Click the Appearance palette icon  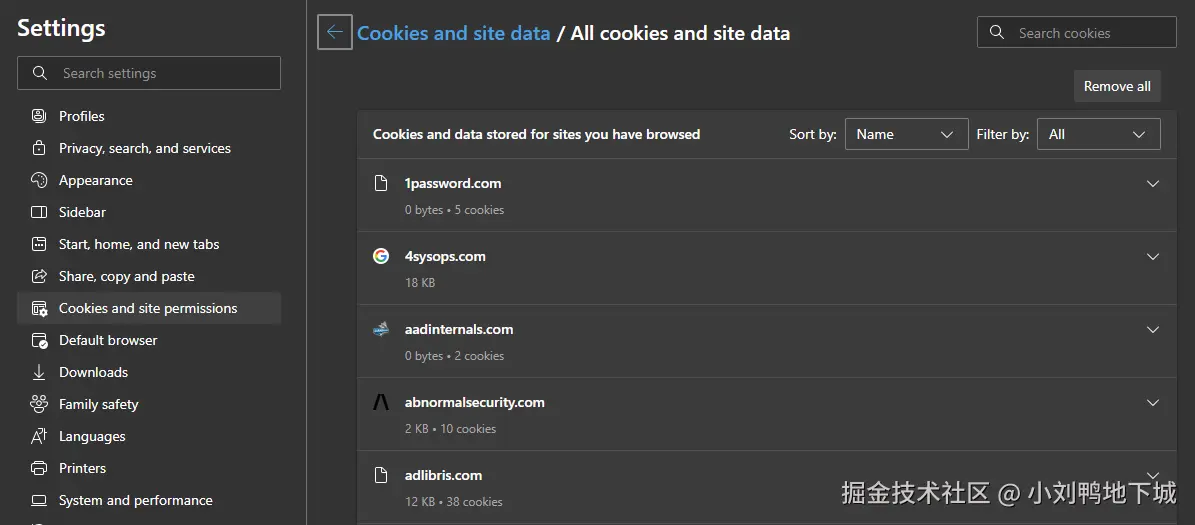pos(39,180)
